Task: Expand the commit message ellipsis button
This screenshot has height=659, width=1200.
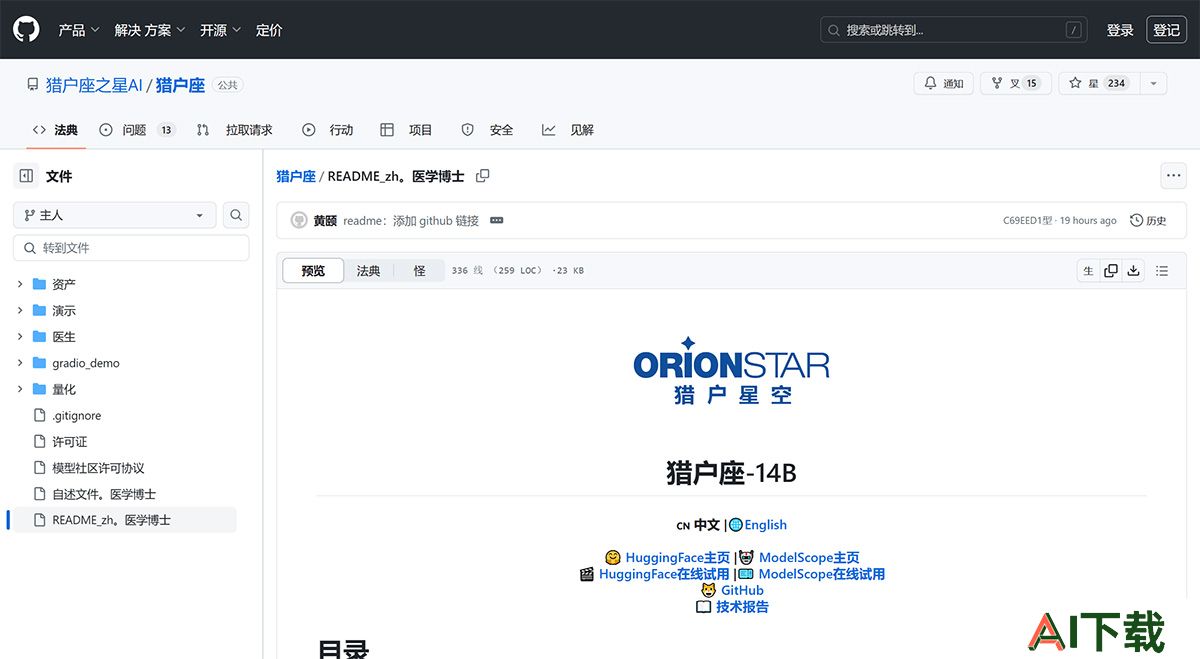Action: [496, 220]
